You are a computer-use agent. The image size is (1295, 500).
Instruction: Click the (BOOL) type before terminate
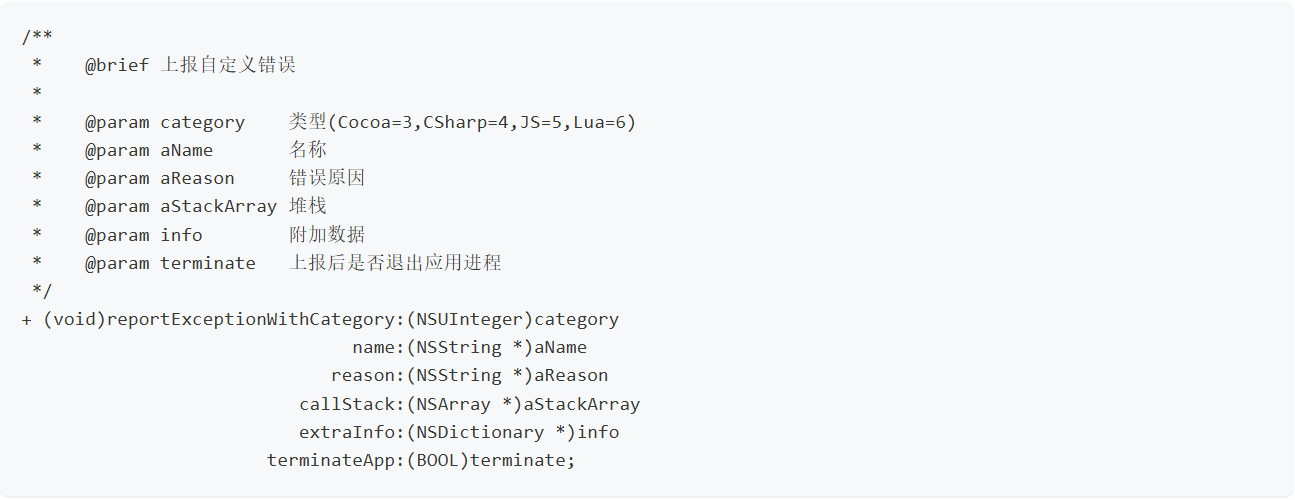(437, 461)
